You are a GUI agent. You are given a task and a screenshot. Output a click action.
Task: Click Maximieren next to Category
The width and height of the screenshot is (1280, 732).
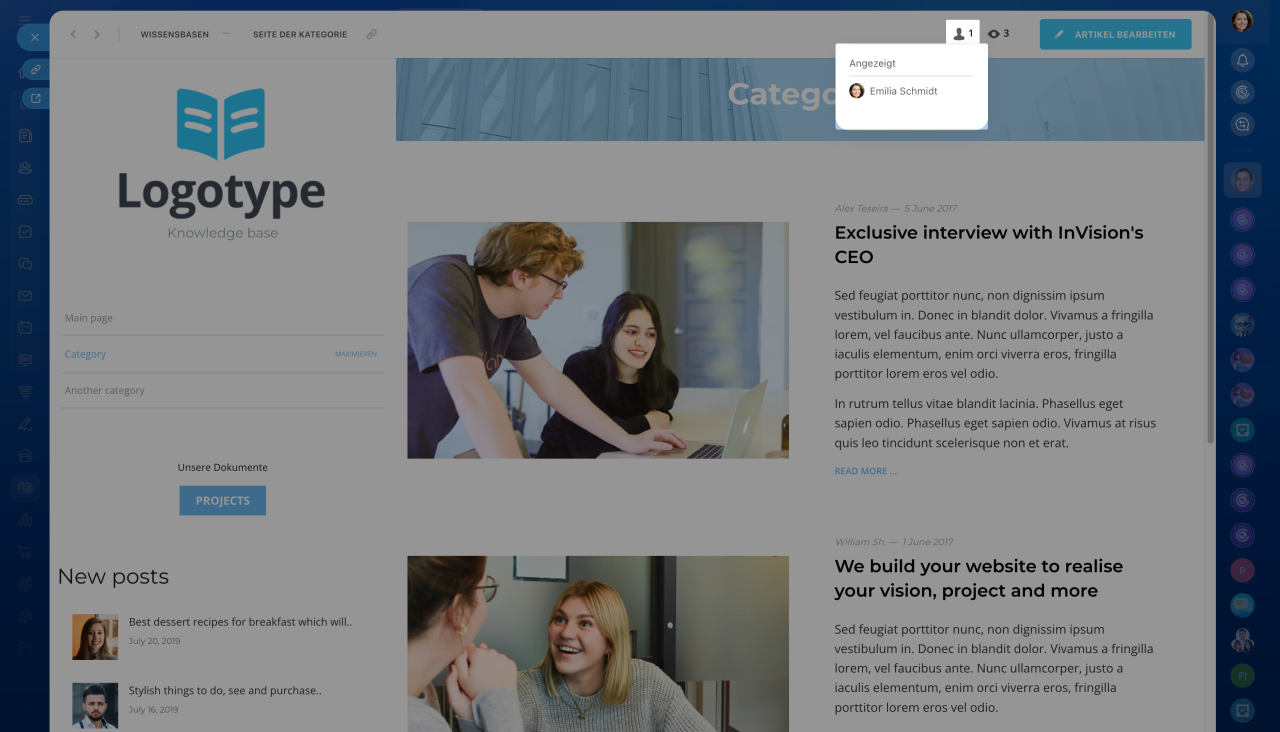[x=355, y=354]
